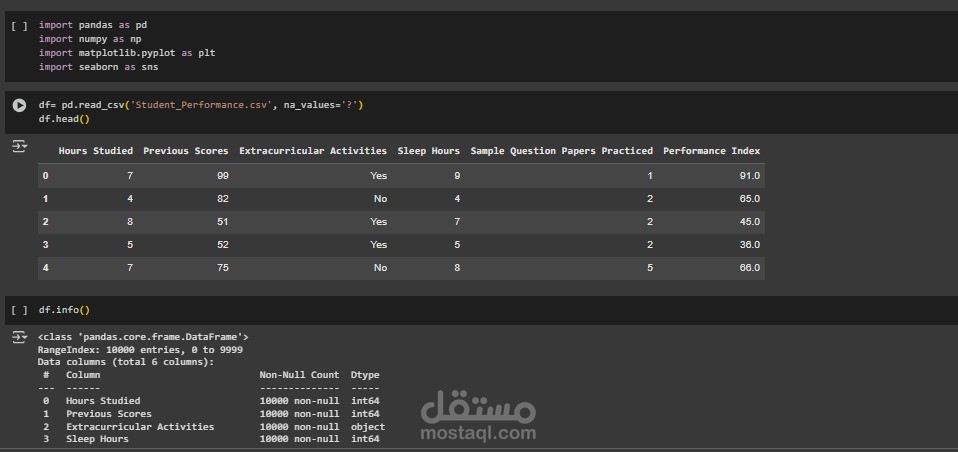This screenshot has height=452, width=958.
Task: Click the 'Previous Scores' table column header
Action: pos(186,151)
